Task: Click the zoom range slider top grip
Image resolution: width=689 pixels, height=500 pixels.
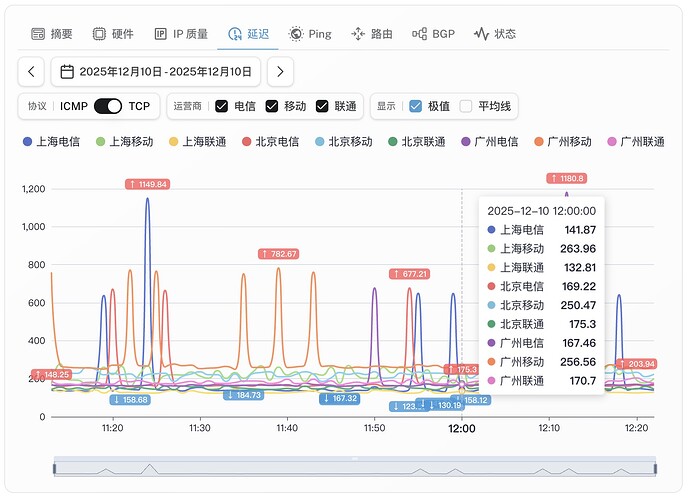Action: coord(355,459)
